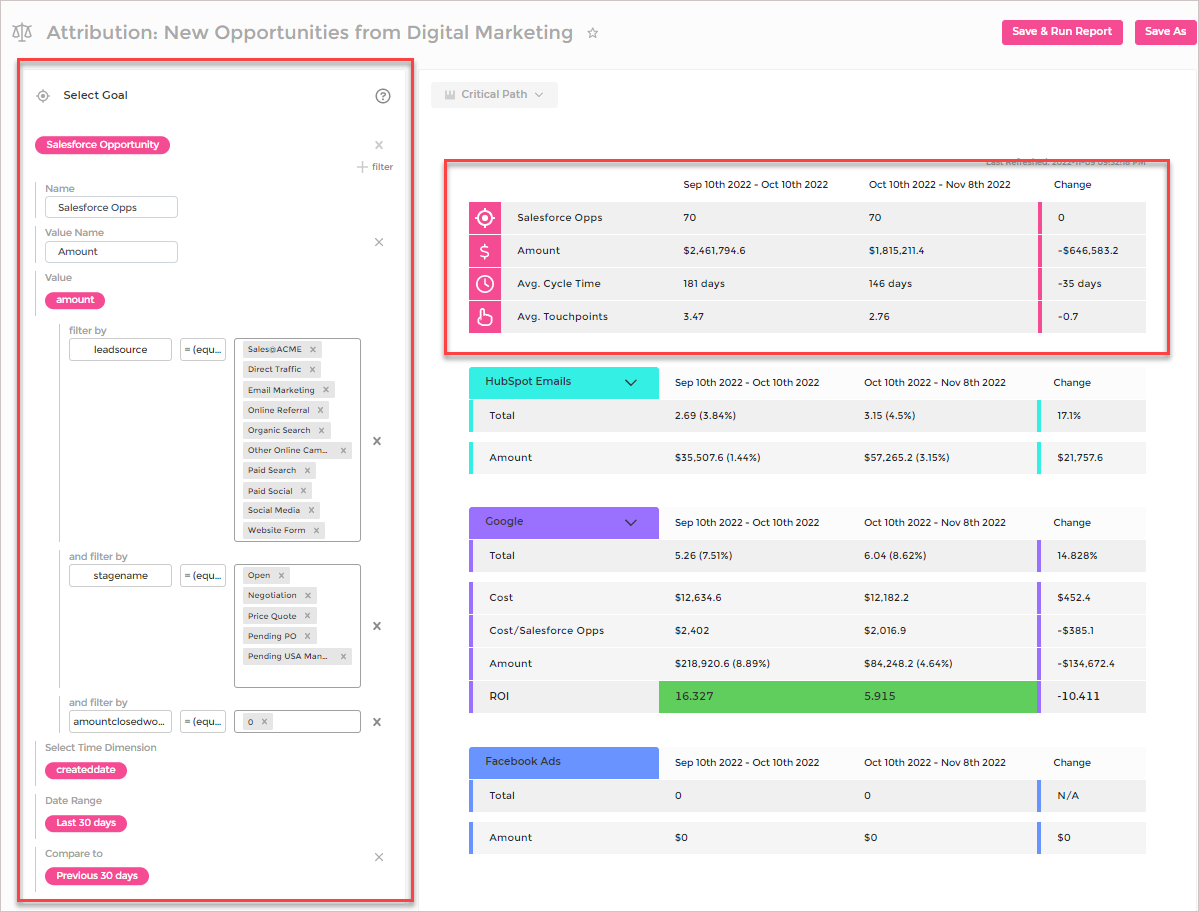Remove Pending USA Man... stage tag
1199x912 pixels.
point(343,656)
